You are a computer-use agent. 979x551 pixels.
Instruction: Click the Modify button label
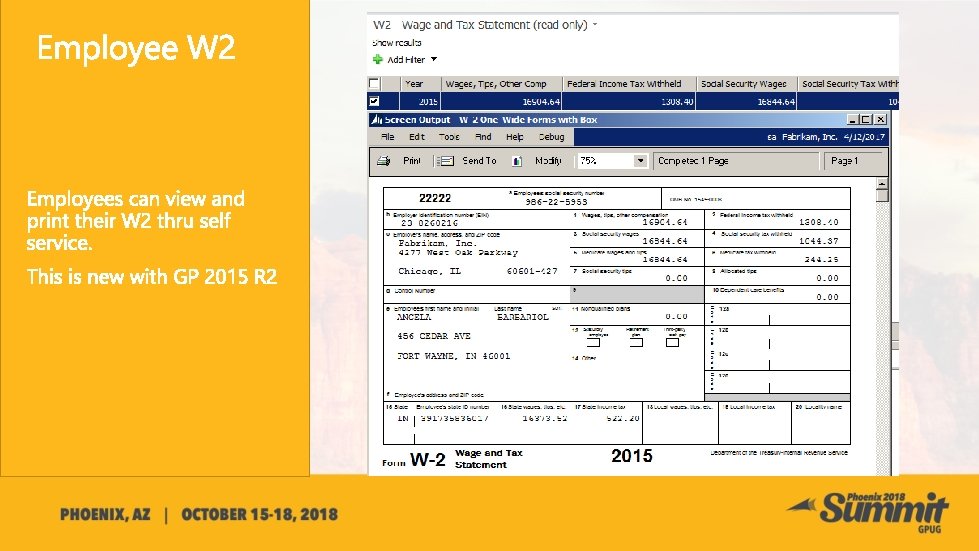tap(548, 161)
